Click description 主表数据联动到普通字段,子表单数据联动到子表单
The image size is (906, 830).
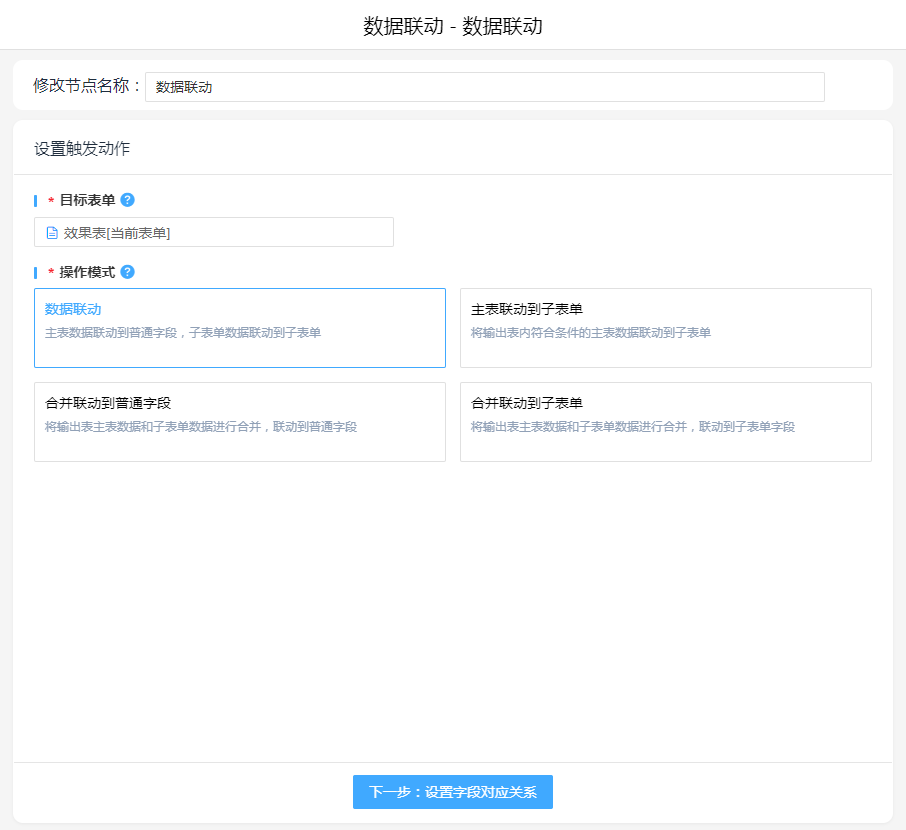pos(183,333)
